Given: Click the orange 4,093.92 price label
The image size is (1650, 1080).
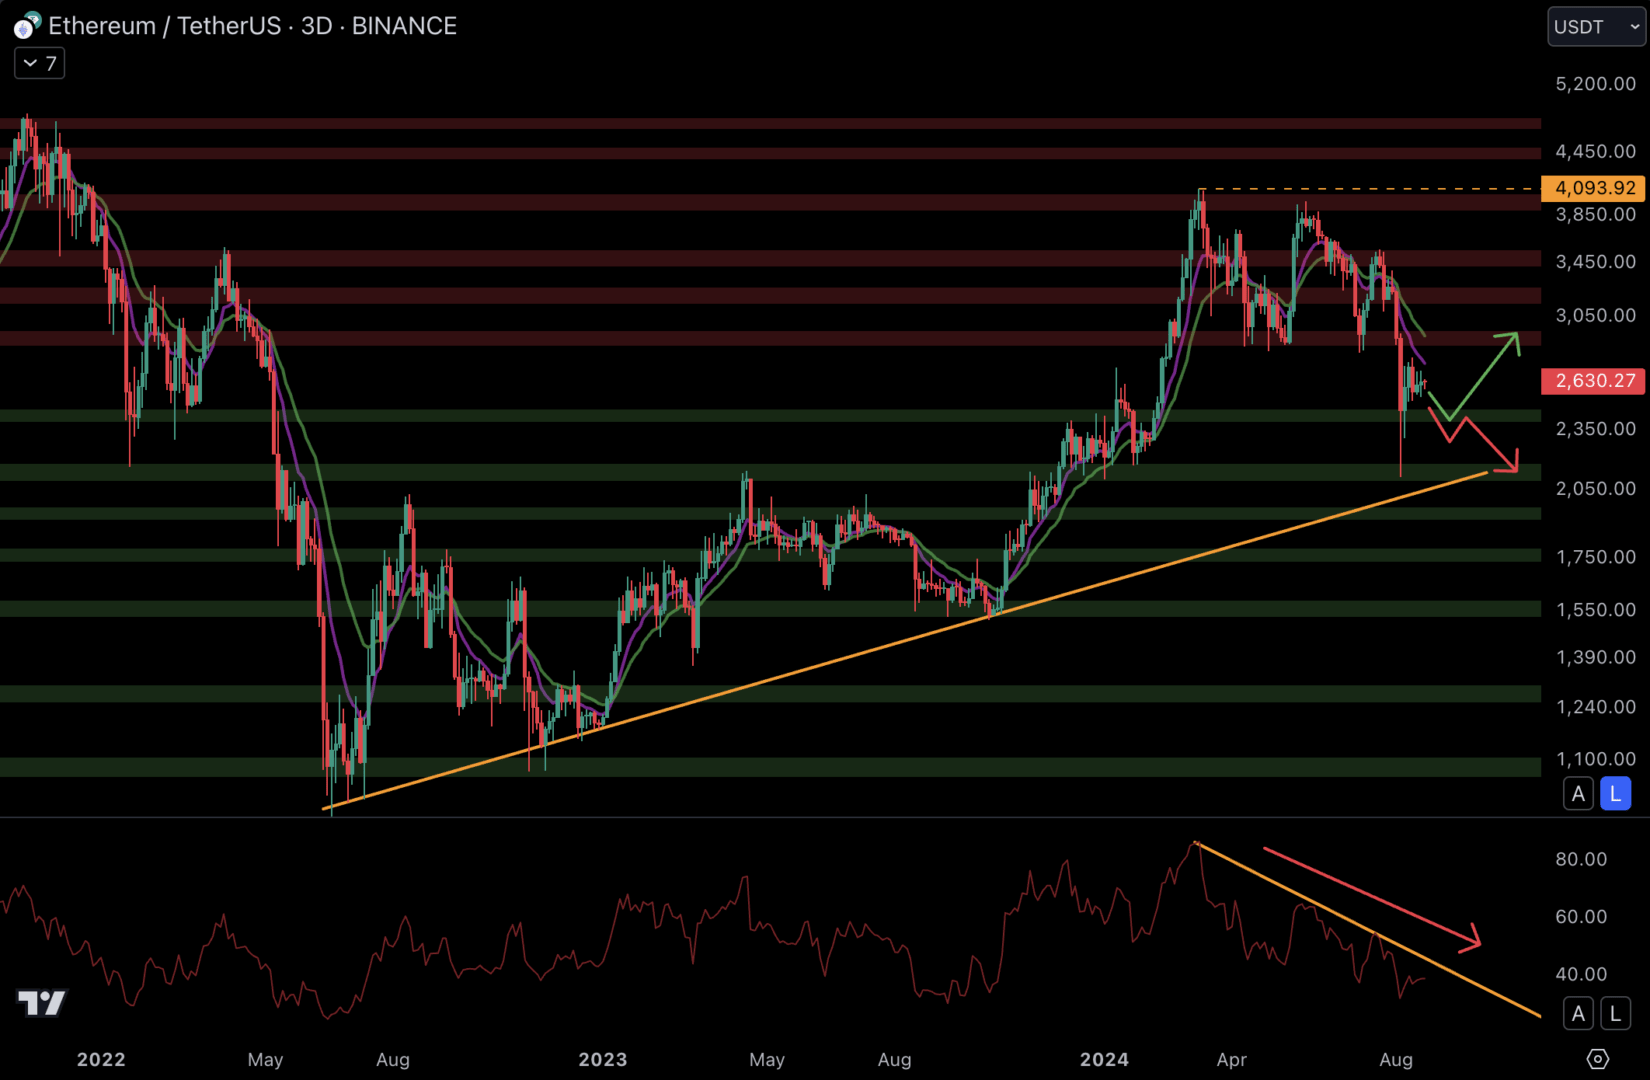Looking at the screenshot, I should point(1594,188).
